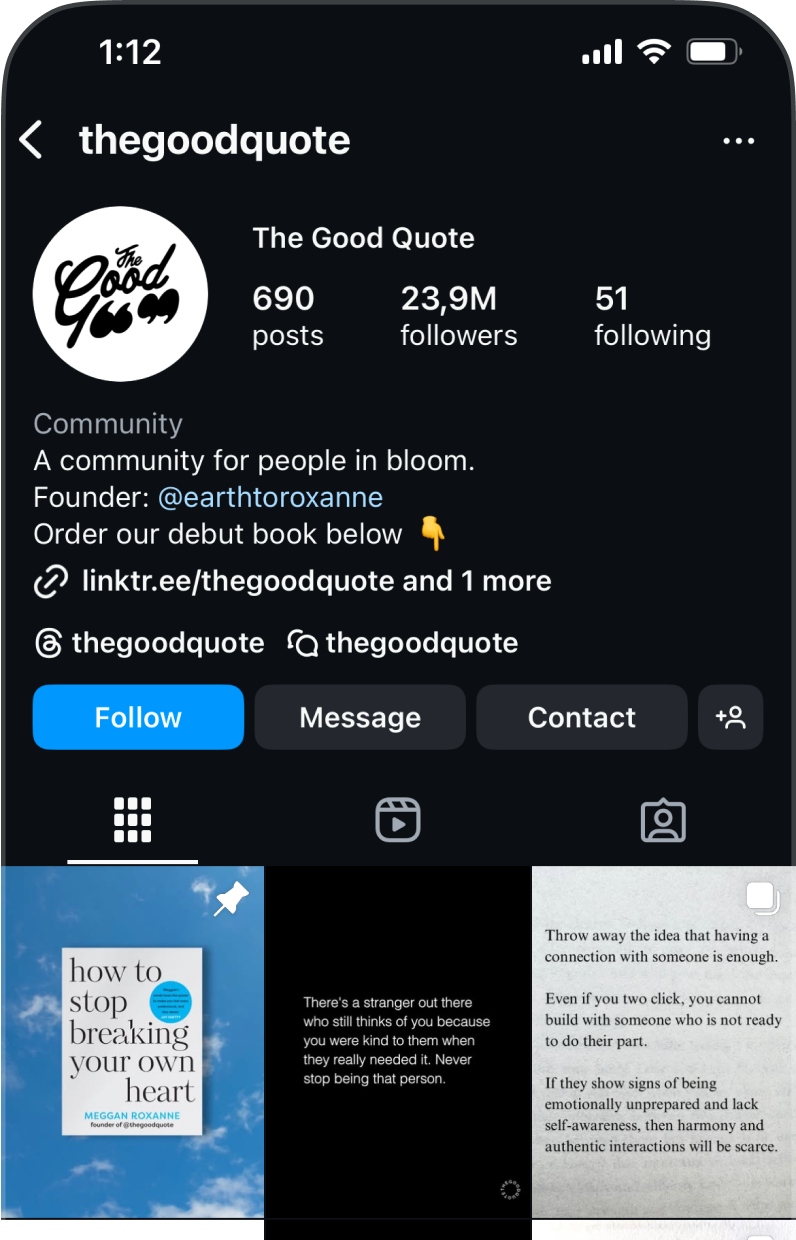Tap the Message button
796x1240 pixels.
[360, 717]
